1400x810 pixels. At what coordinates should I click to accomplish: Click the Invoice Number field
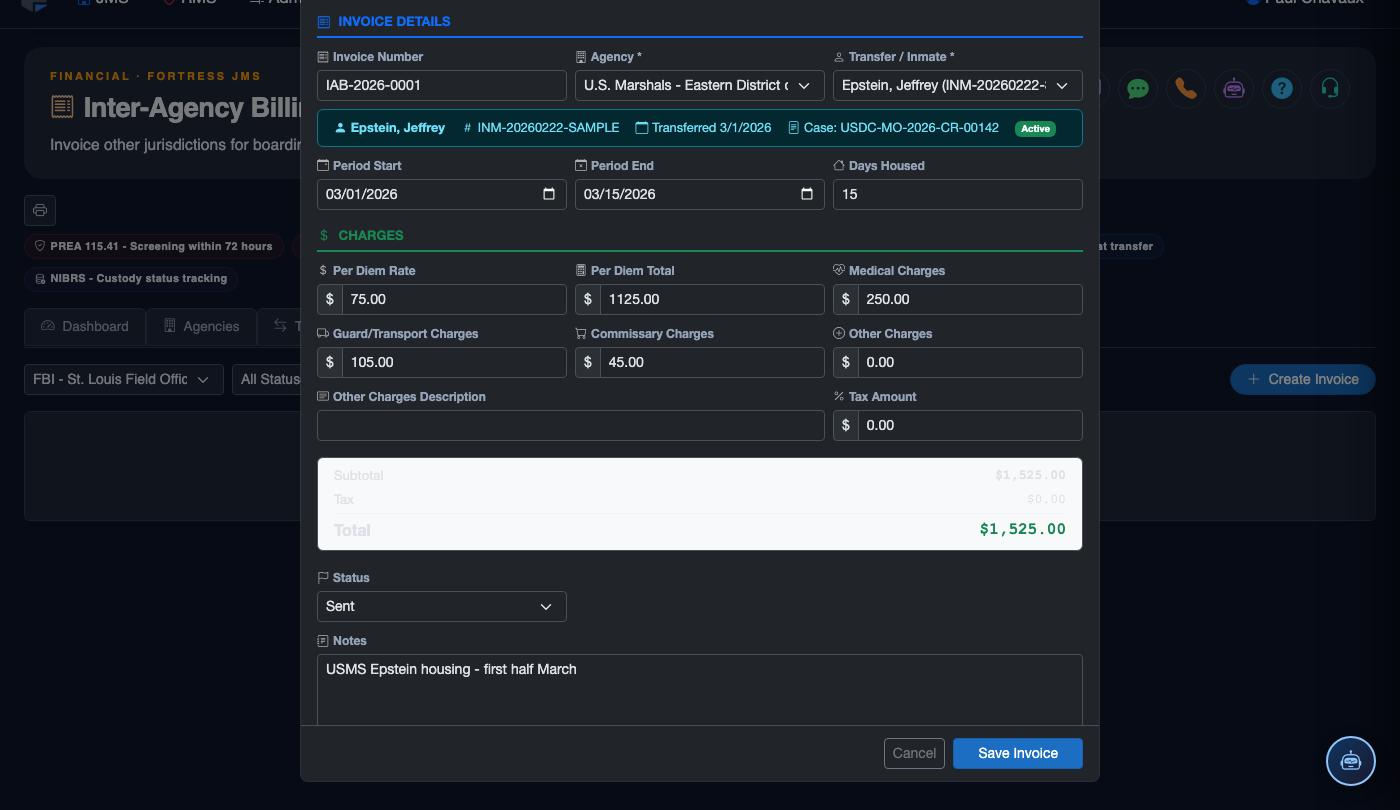[x=442, y=85]
